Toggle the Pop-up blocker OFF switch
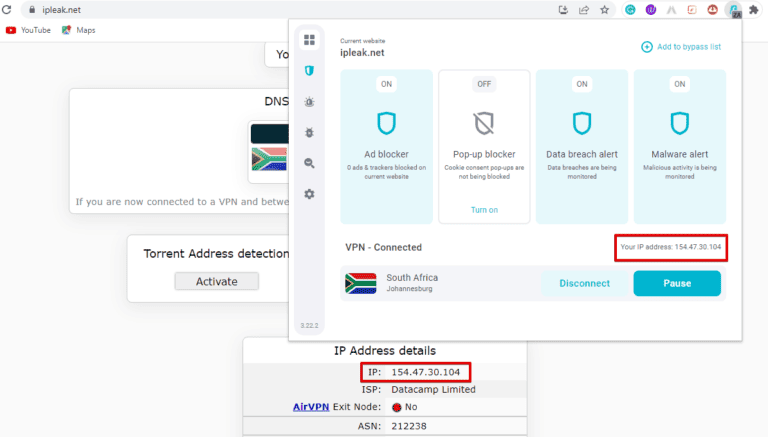768x437 pixels. [484, 84]
